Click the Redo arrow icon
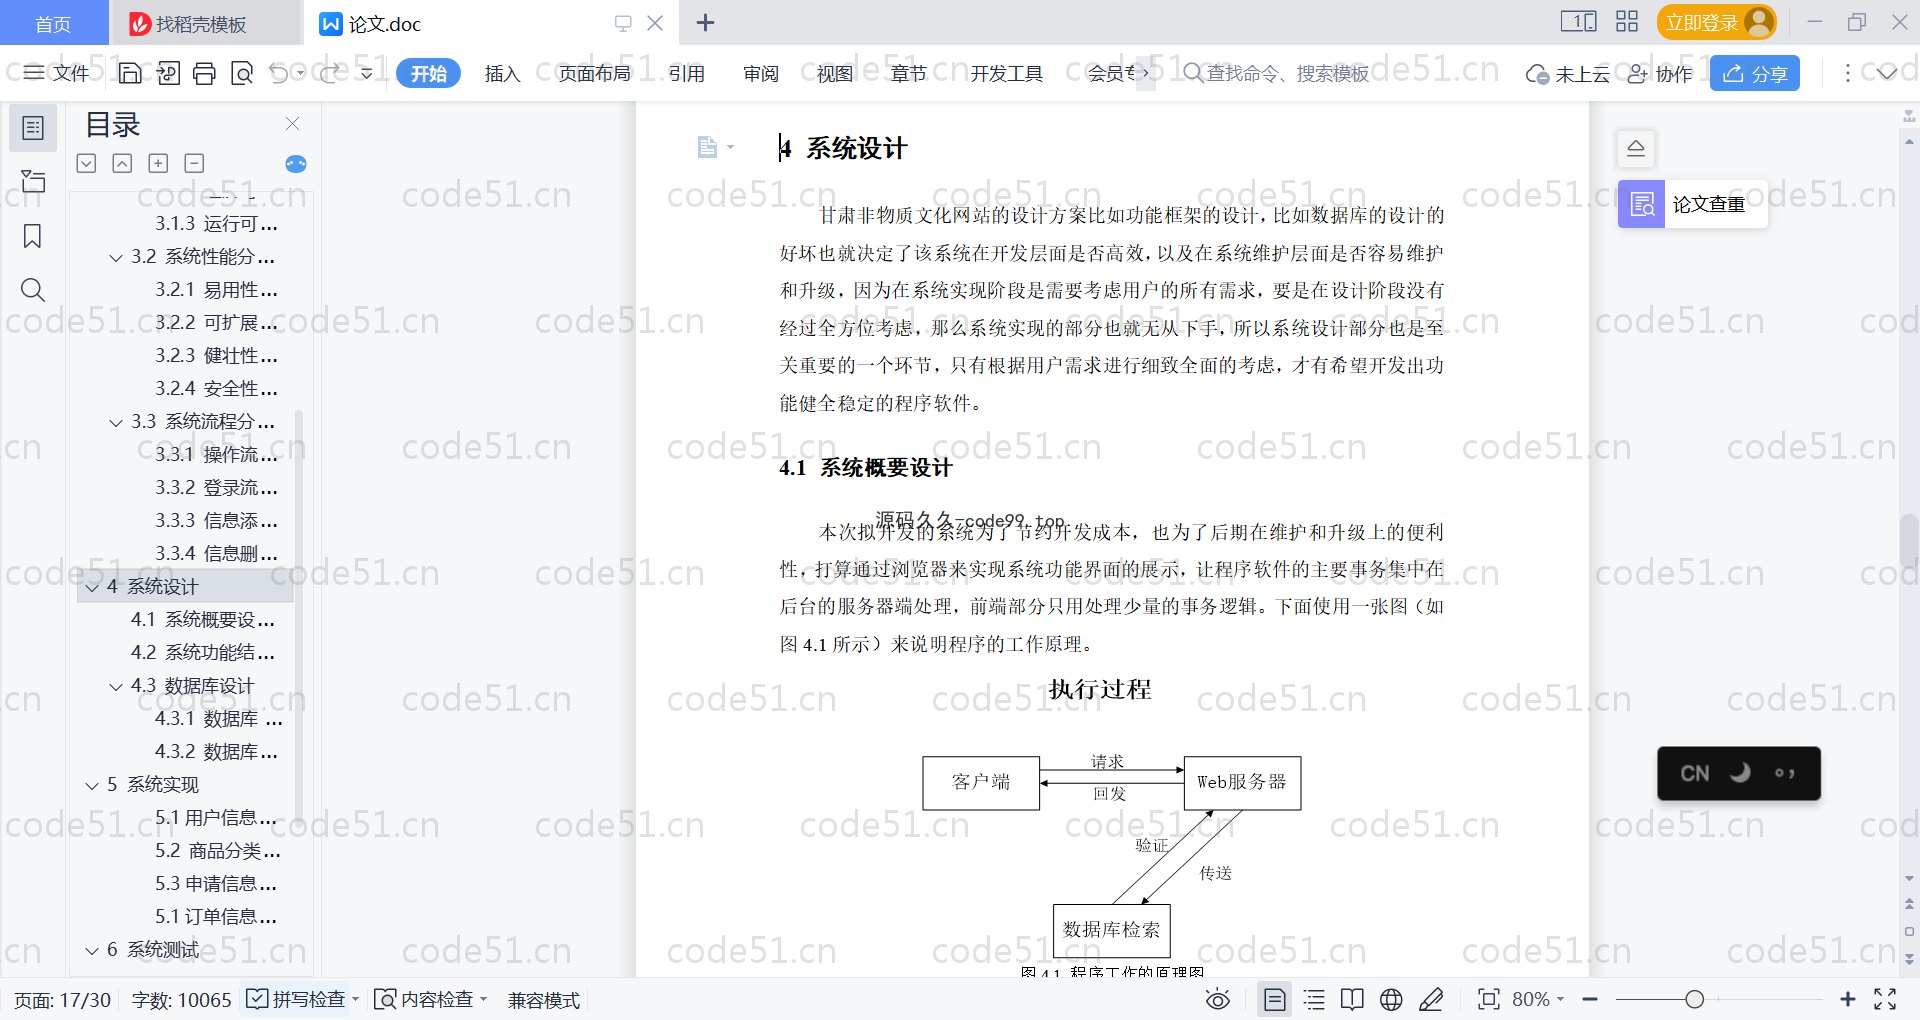This screenshot has height=1020, width=1920. coord(329,73)
